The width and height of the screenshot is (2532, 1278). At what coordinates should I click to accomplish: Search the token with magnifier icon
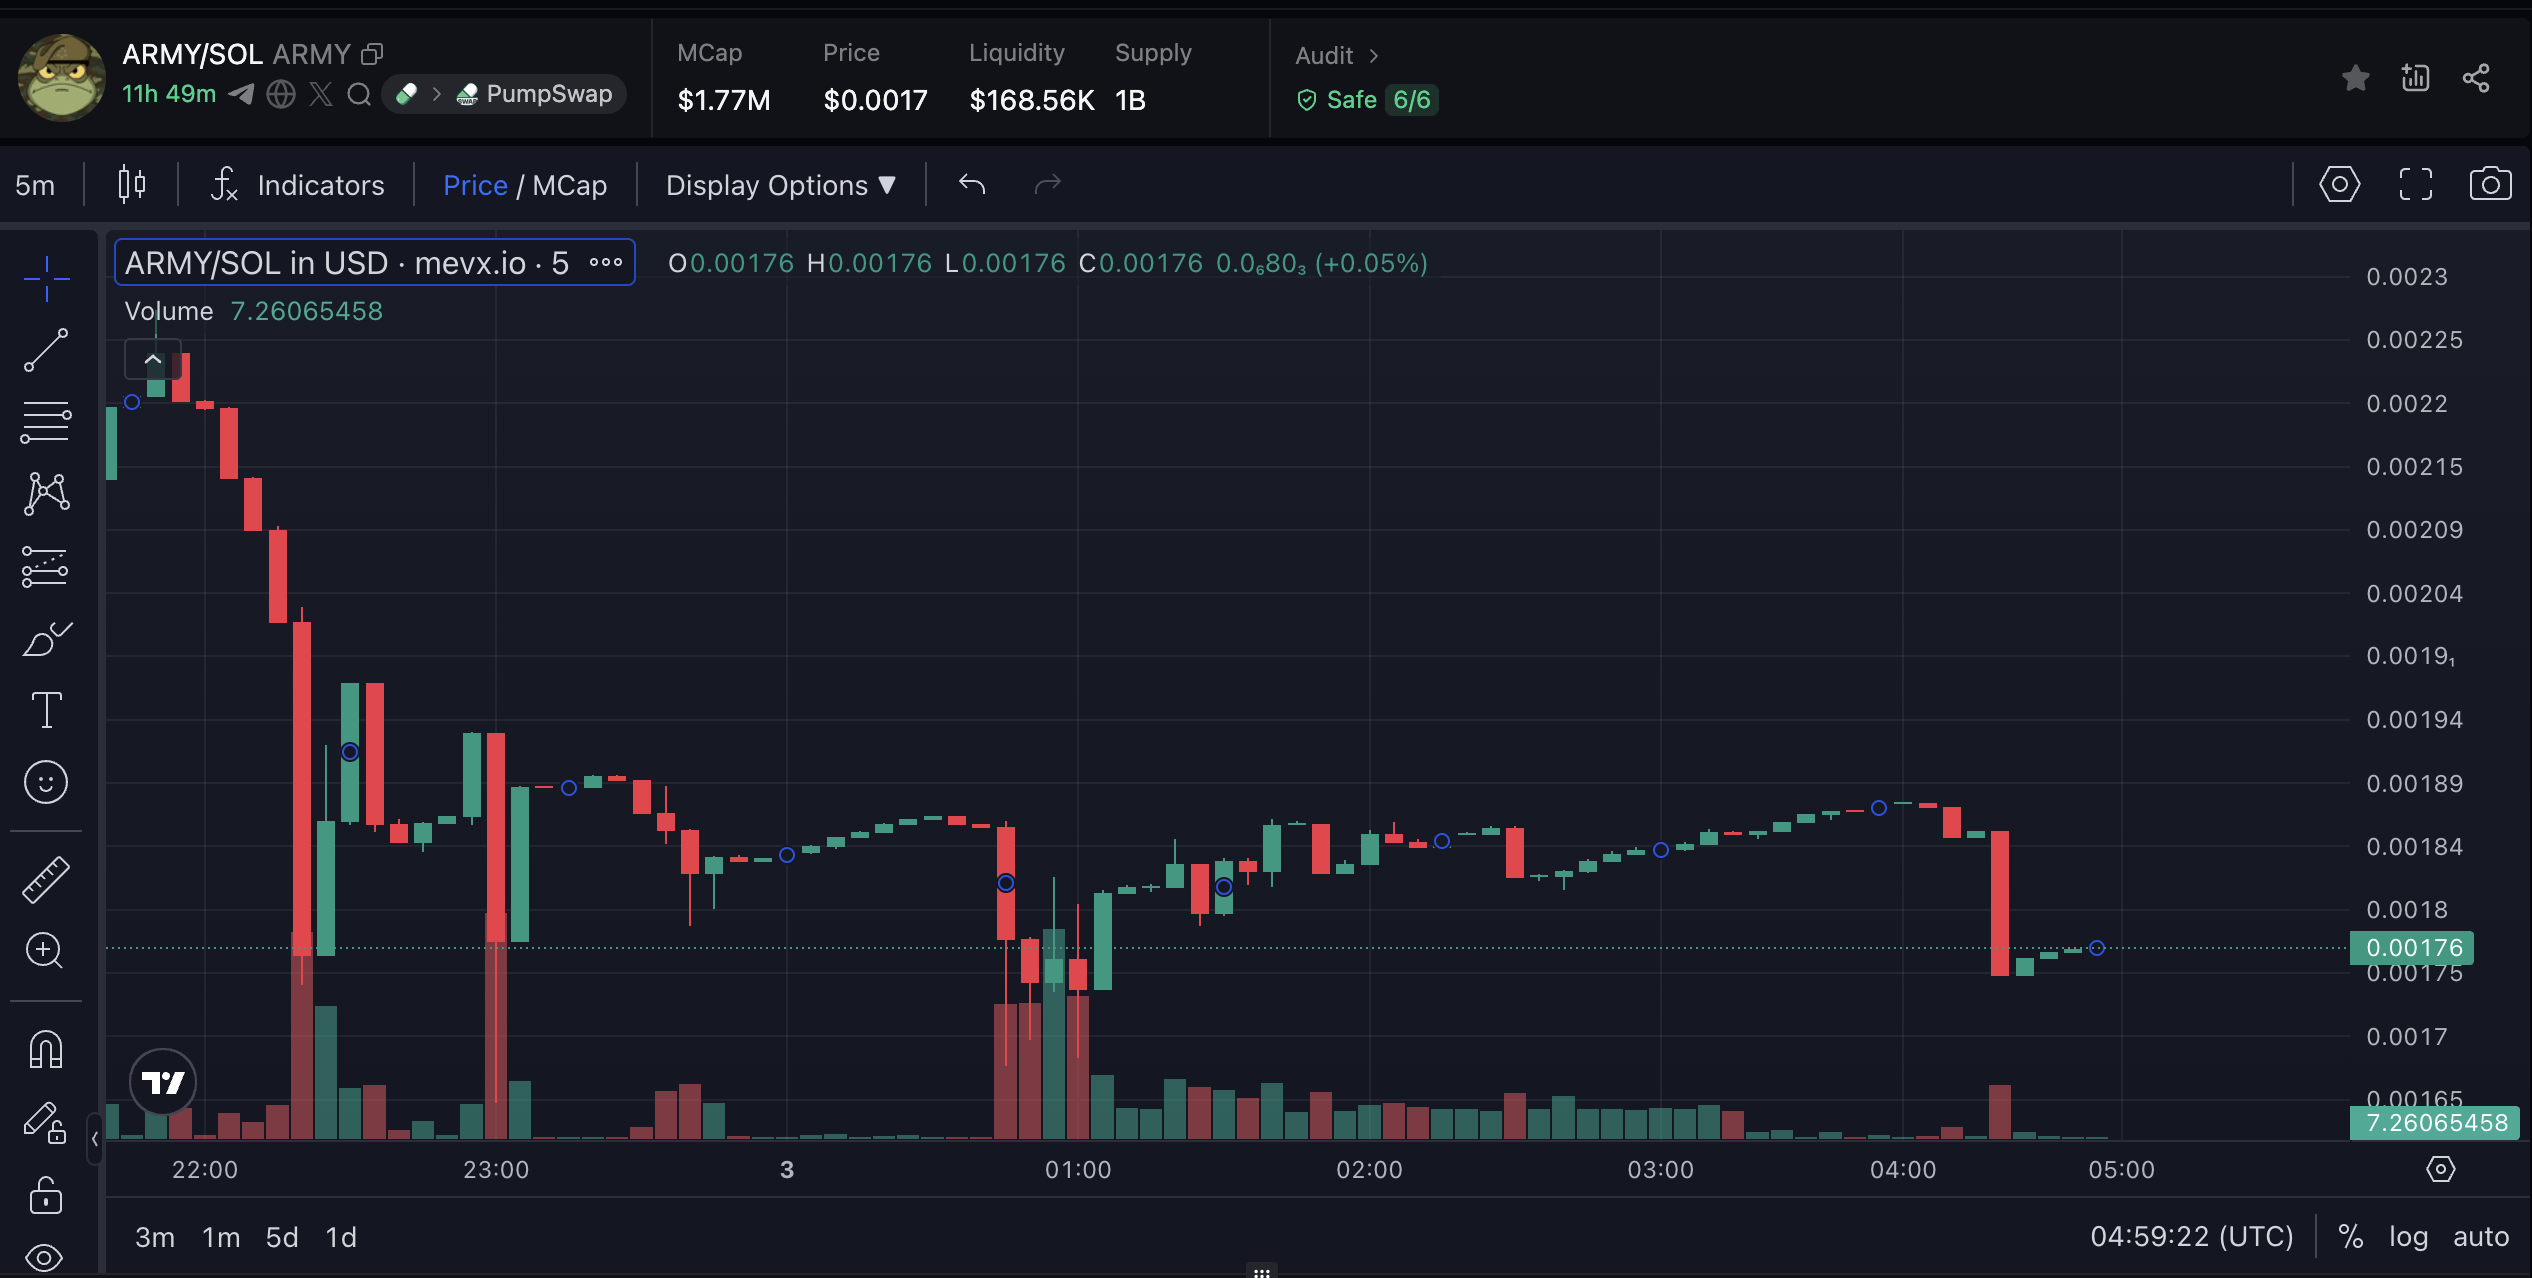point(358,94)
